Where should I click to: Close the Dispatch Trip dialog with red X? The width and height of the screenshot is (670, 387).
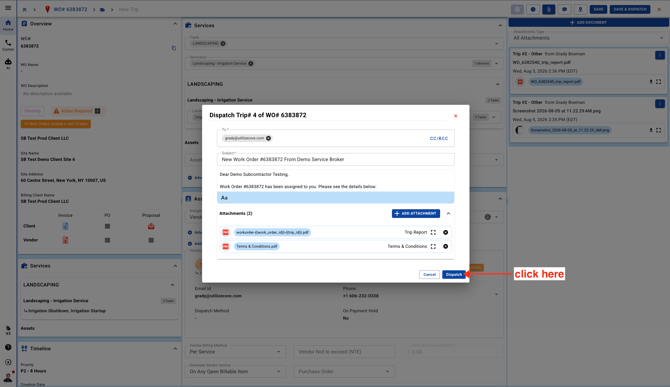455,116
